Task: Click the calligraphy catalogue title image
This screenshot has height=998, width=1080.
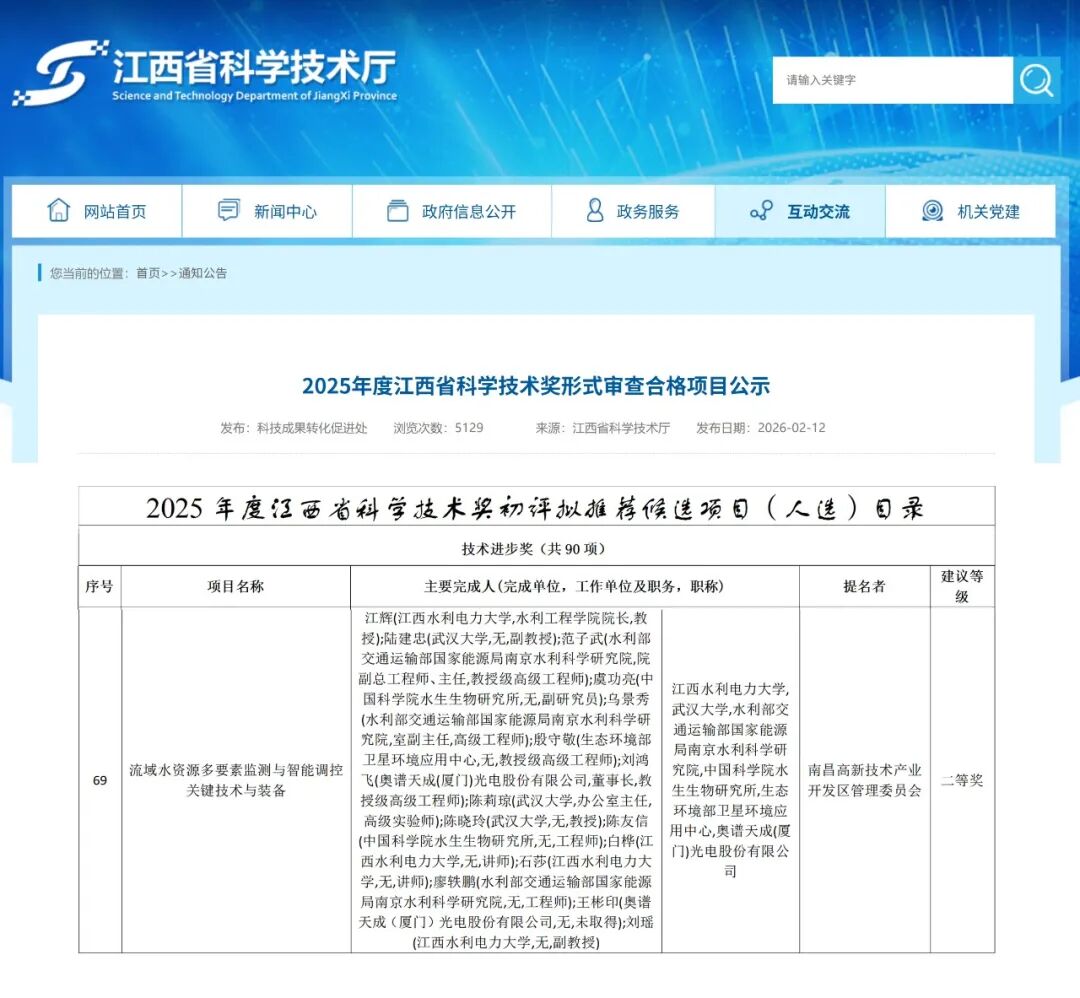Action: pyautogui.click(x=536, y=508)
